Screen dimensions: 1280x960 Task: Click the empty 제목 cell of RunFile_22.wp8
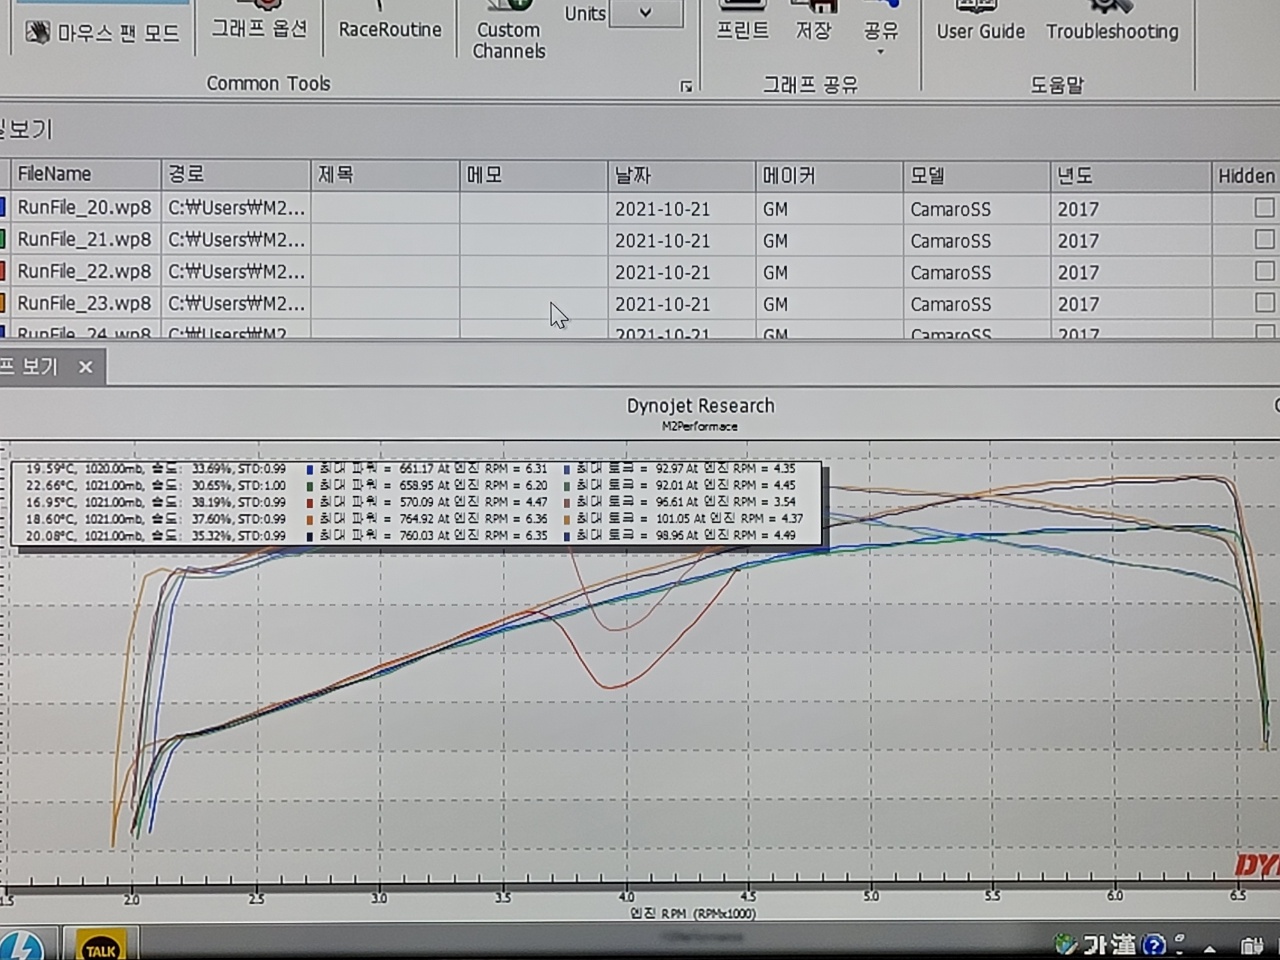(x=385, y=272)
